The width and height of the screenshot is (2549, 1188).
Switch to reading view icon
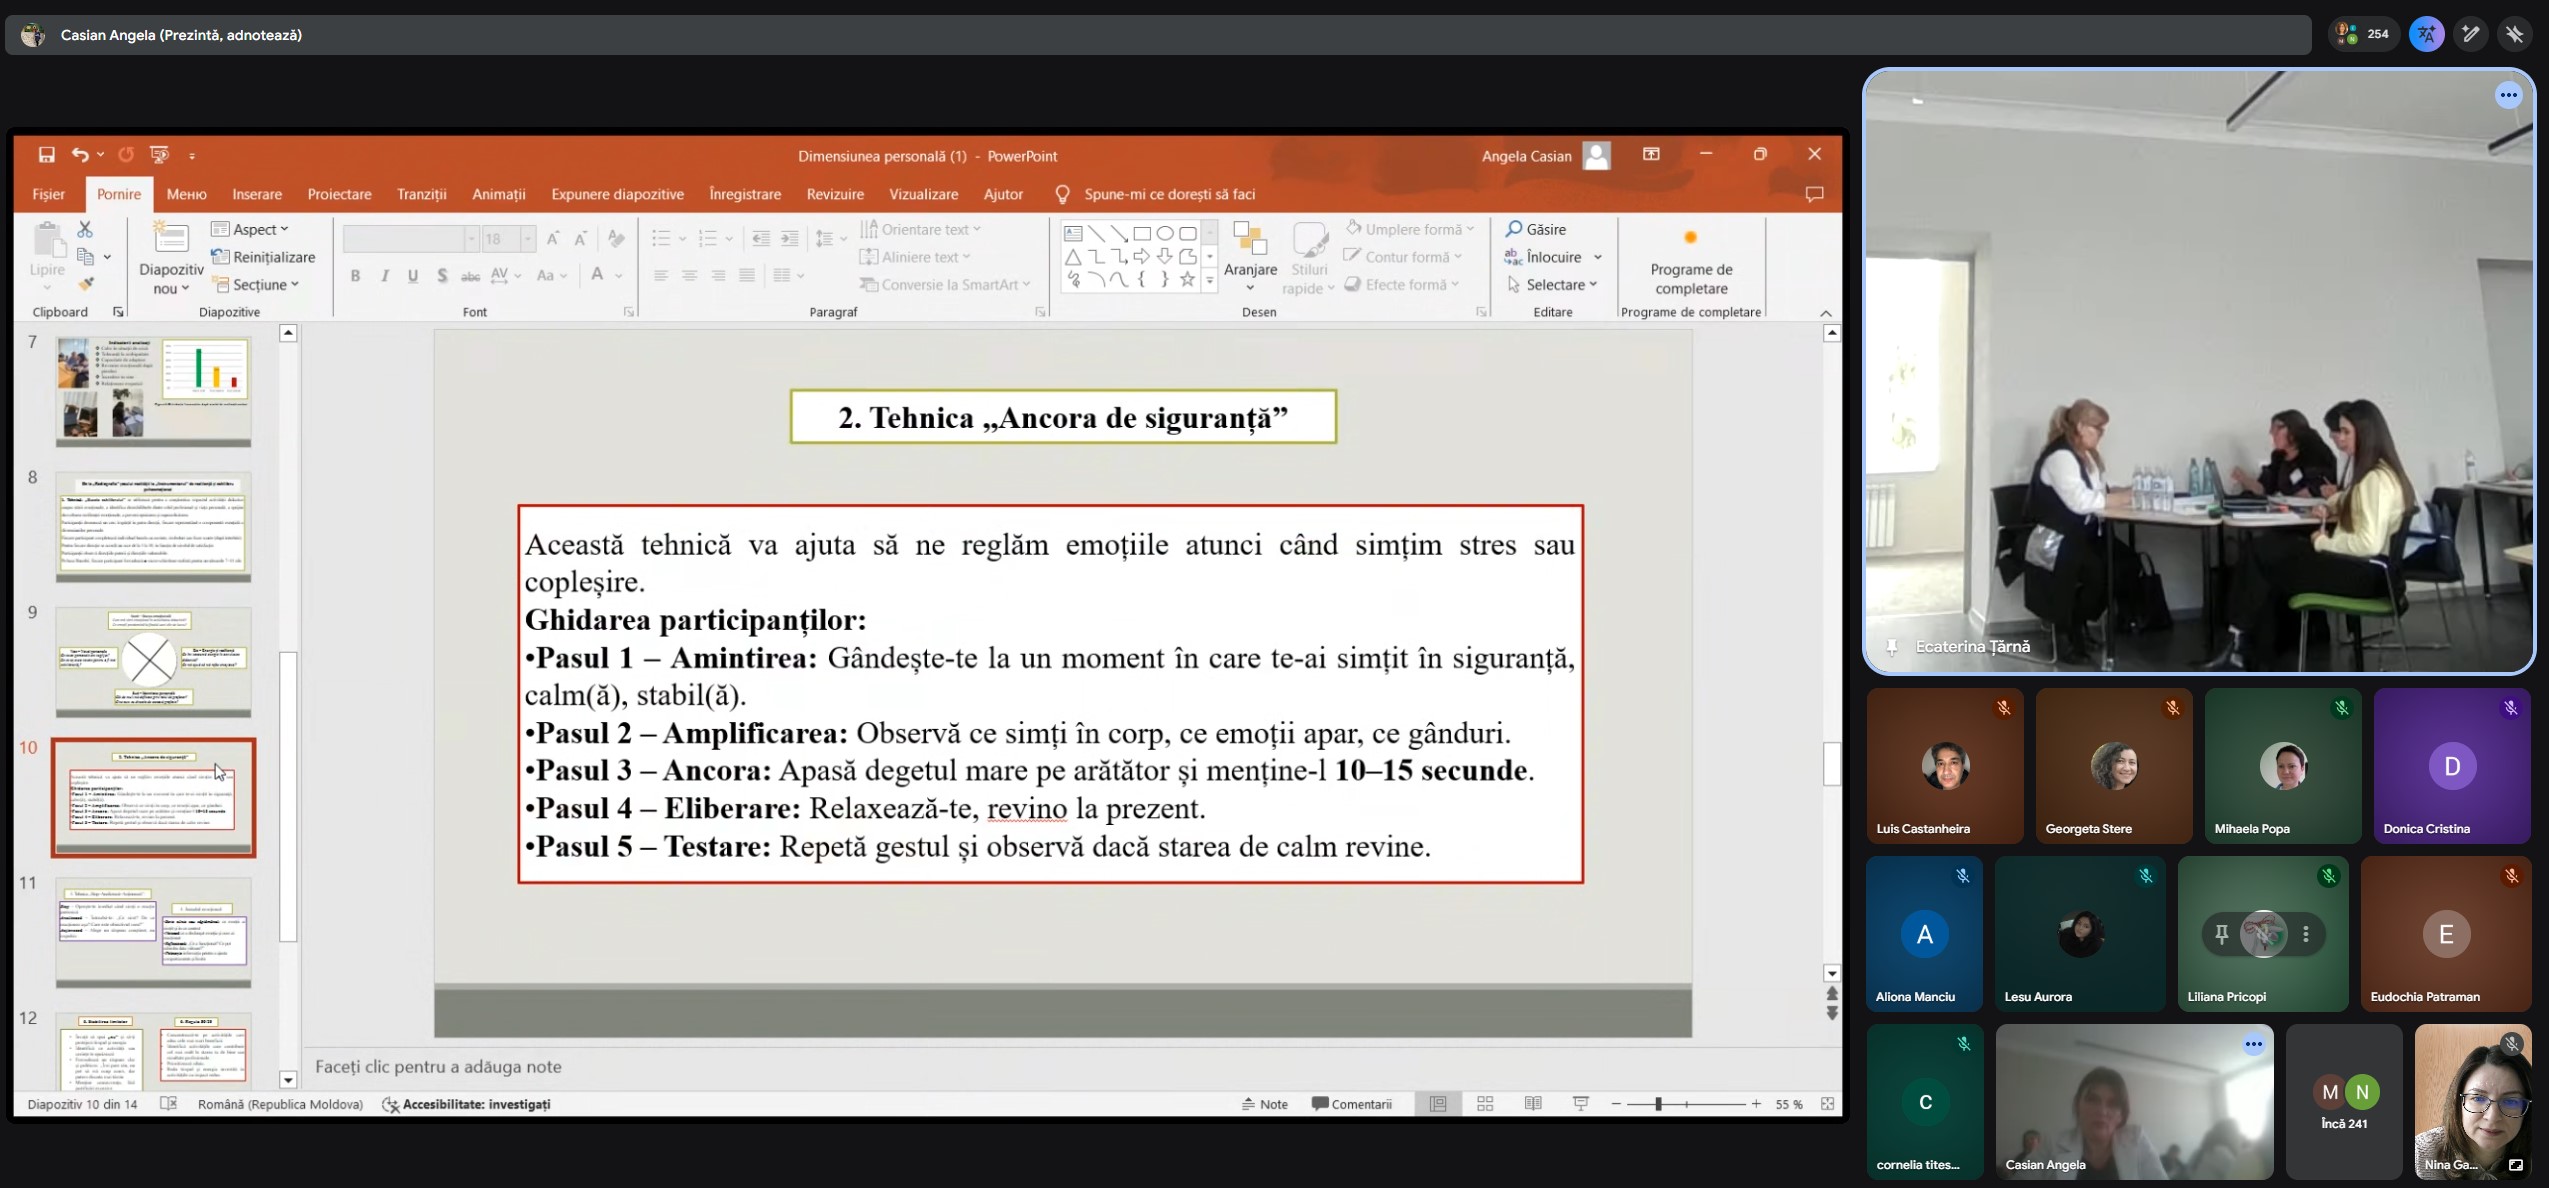[1533, 1104]
